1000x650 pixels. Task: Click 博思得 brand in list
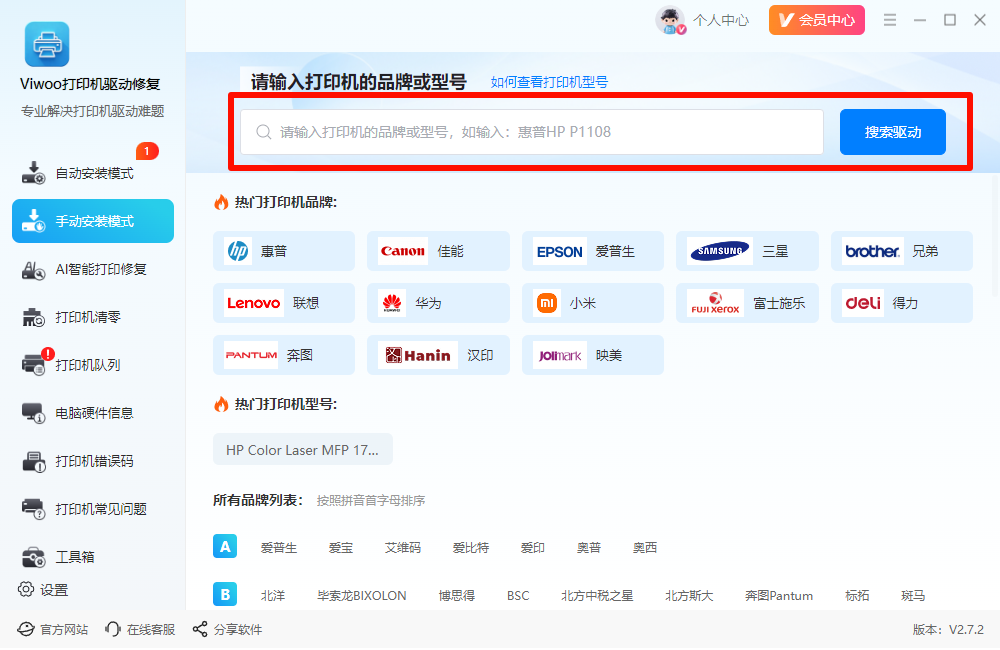(x=457, y=595)
